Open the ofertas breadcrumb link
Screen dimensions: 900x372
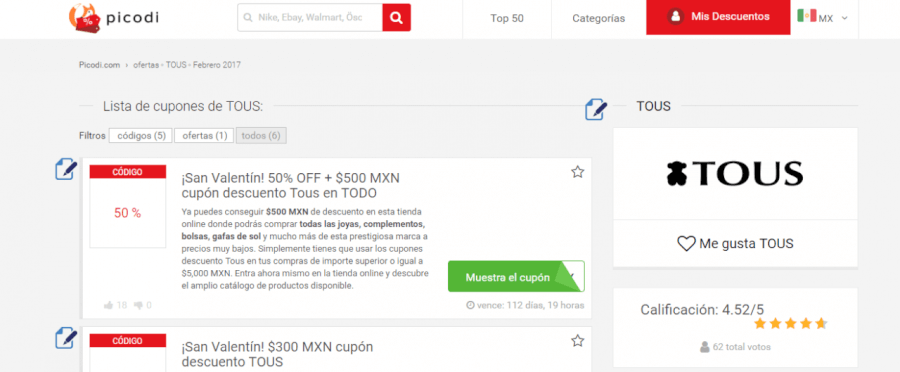pos(146,65)
